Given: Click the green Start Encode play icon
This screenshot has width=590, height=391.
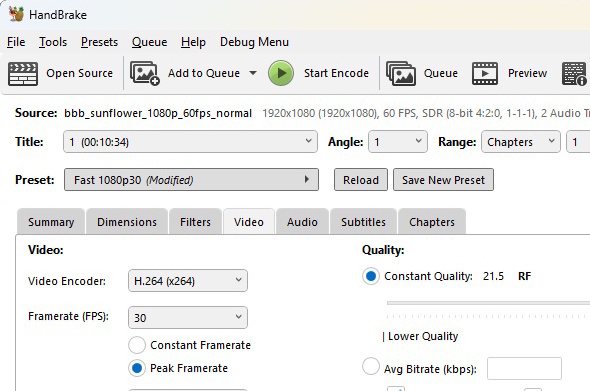Looking at the screenshot, I should pos(281,73).
